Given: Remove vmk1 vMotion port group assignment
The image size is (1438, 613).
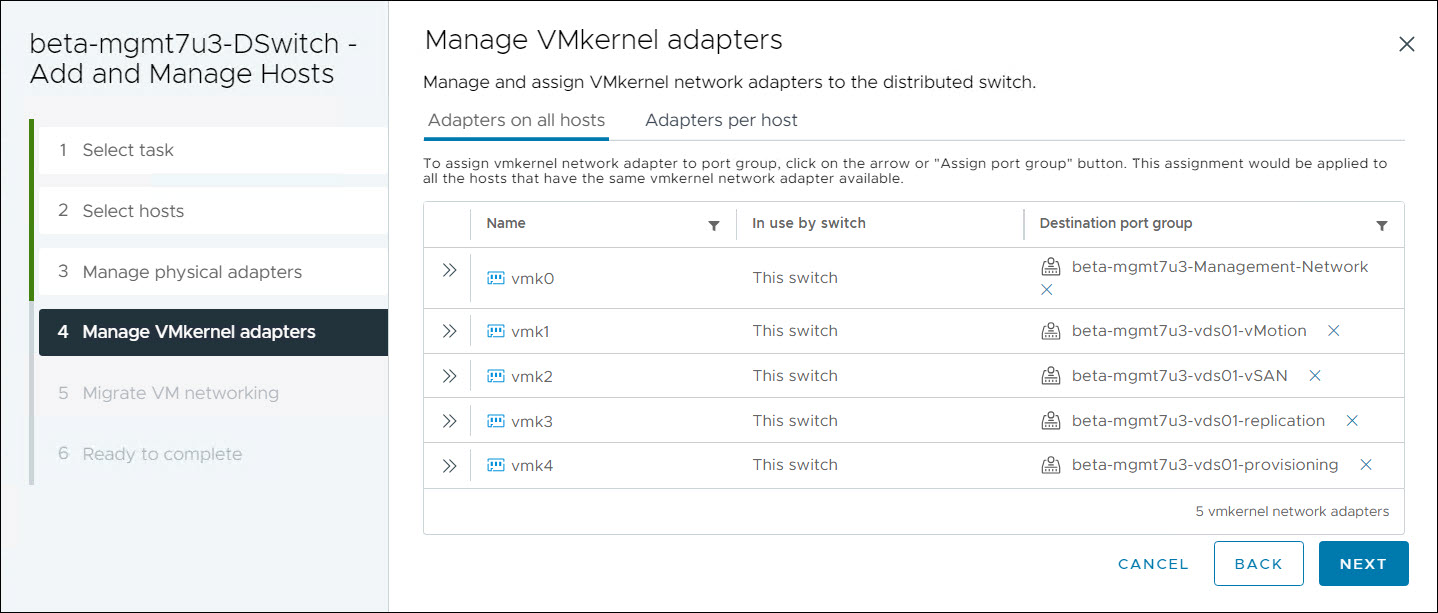Looking at the screenshot, I should pyautogui.click(x=1333, y=331).
